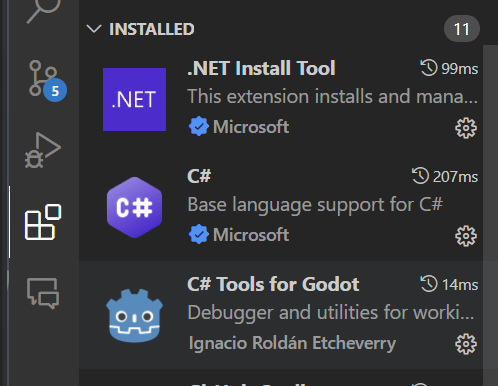Viewport: 498px width, 386px height.
Task: Open the .NET Install Tool extension title
Action: click(x=261, y=68)
